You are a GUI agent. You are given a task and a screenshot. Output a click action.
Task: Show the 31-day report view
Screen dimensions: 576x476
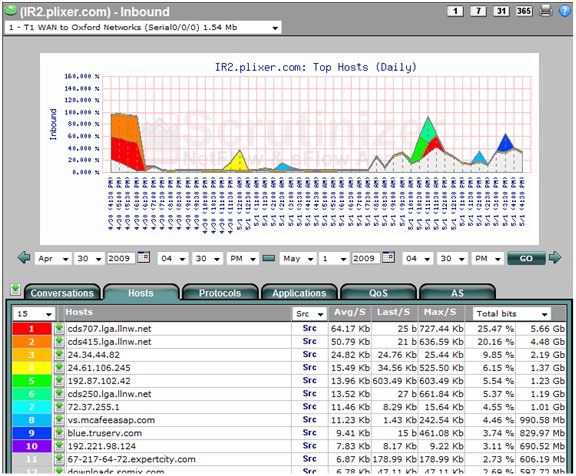(x=501, y=11)
